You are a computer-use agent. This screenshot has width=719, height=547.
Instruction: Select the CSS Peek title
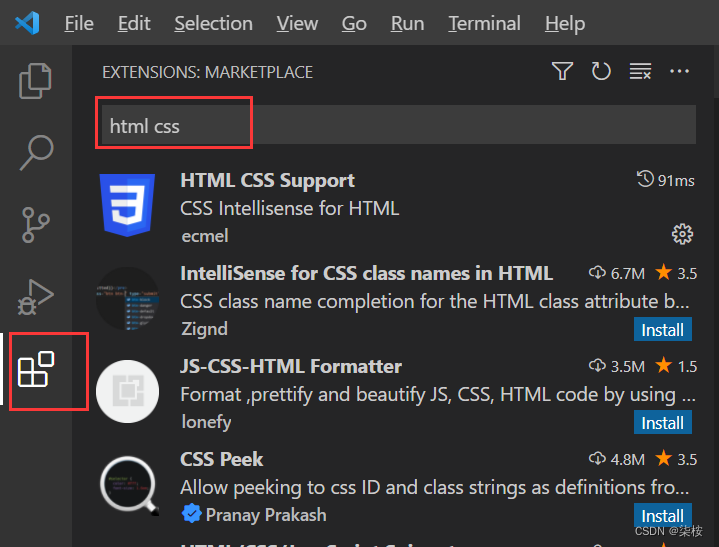tap(221, 459)
